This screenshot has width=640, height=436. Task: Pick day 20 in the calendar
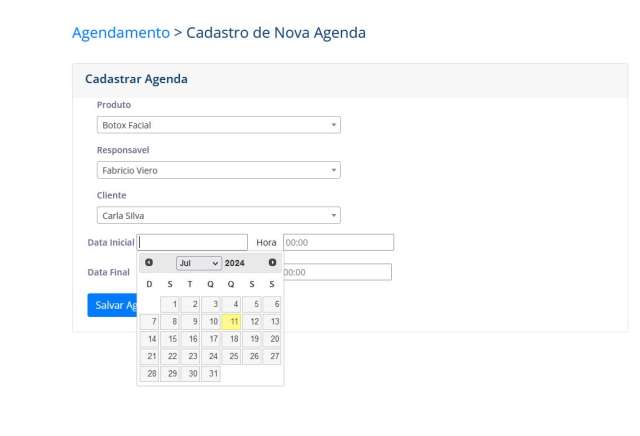tap(272, 339)
